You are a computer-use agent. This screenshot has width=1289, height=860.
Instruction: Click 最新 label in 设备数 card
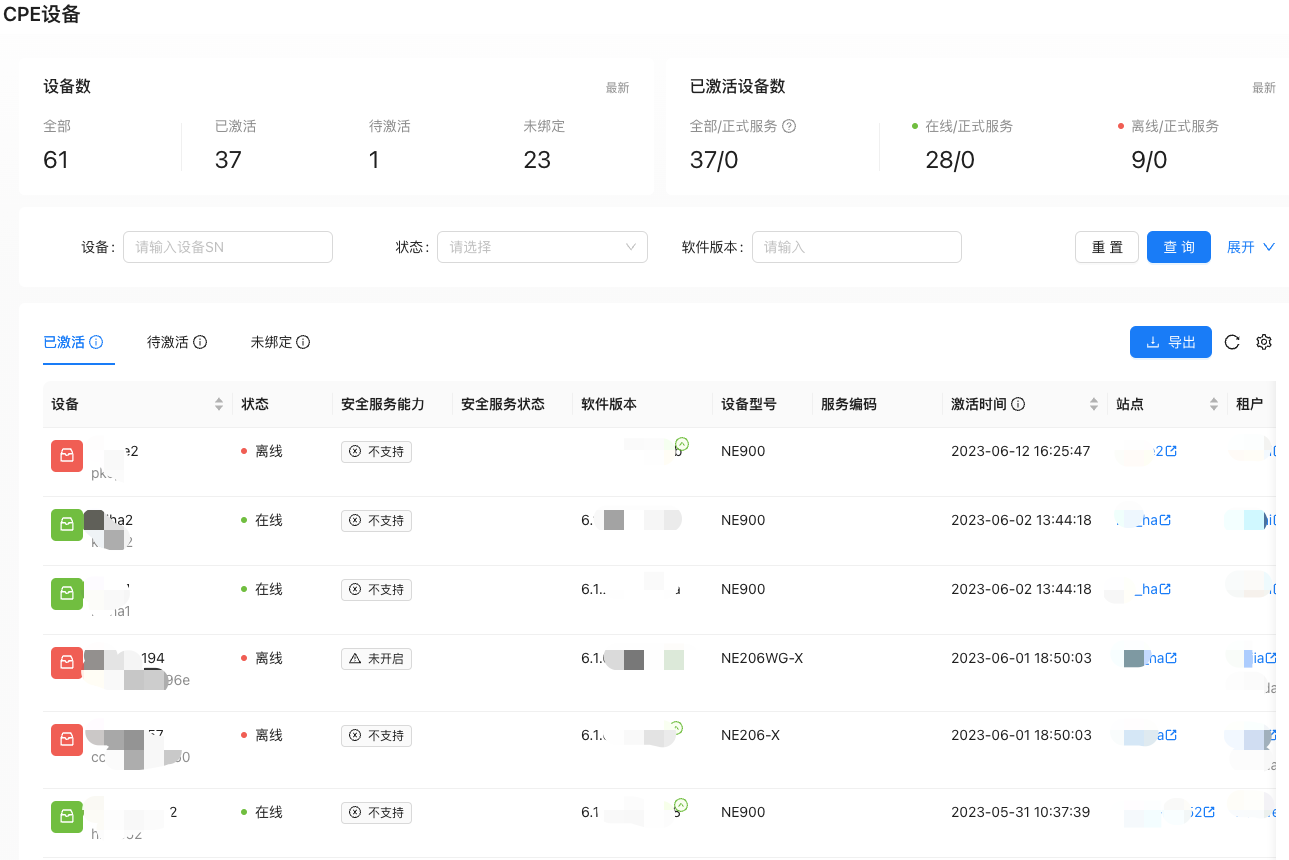617,88
